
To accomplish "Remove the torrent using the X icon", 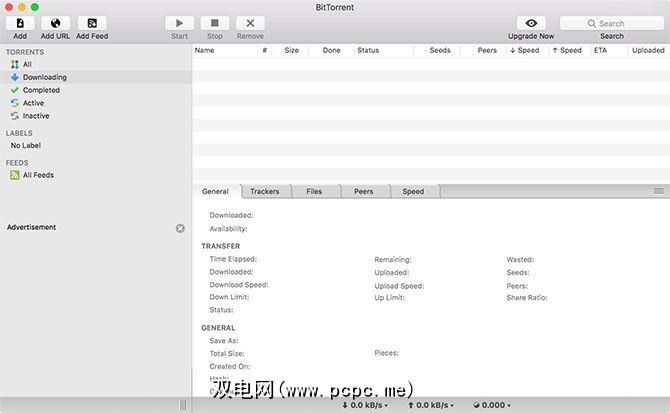I will (x=250, y=23).
